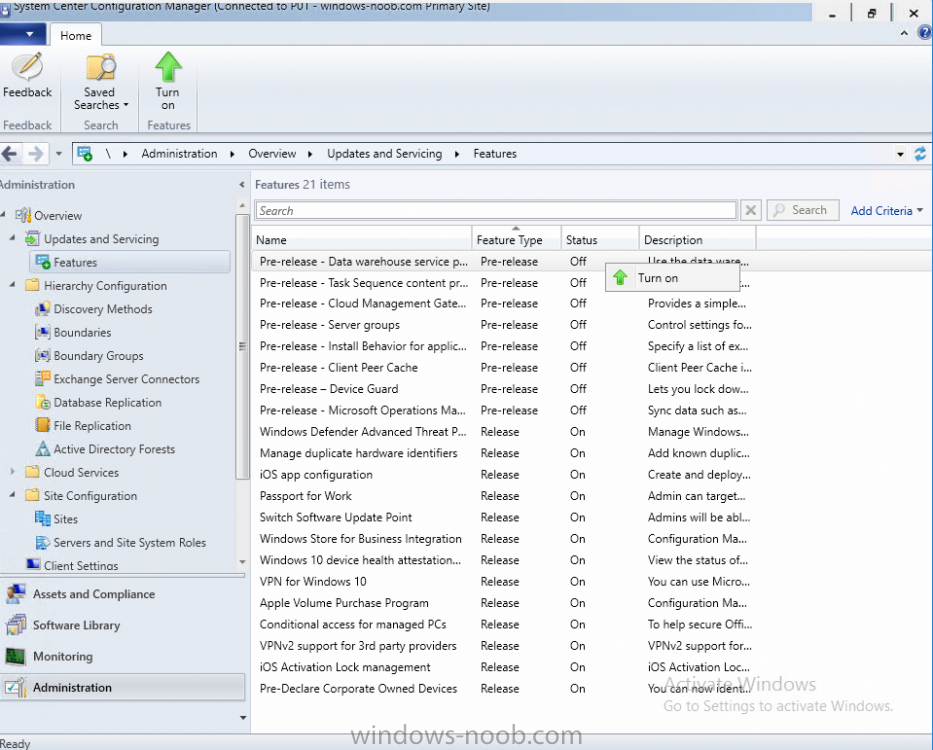Sort by the Feature Type column header
This screenshot has width=933, height=750.
pos(516,240)
